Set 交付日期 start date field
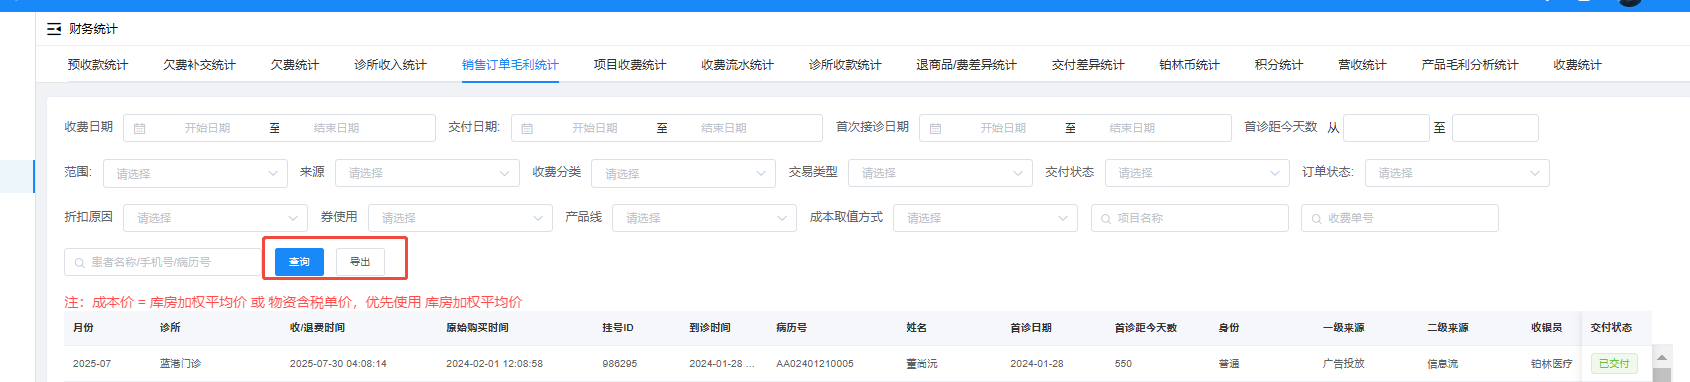 (x=595, y=129)
